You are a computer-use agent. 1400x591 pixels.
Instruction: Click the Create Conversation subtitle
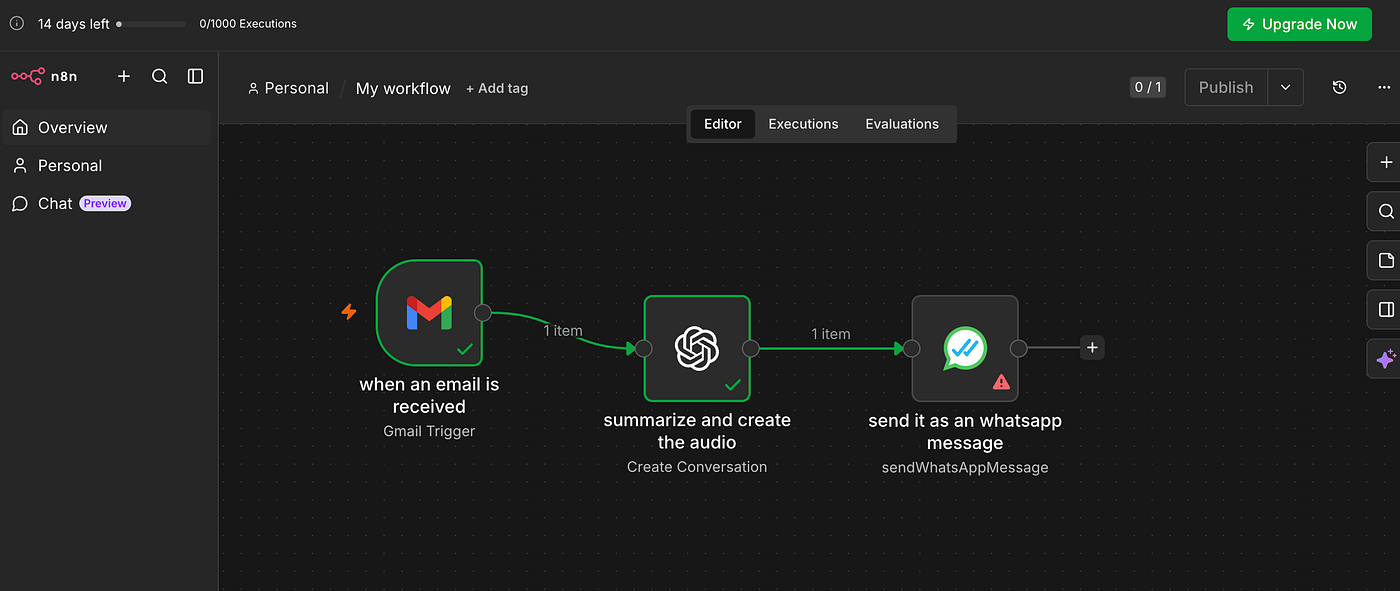pyautogui.click(x=697, y=467)
